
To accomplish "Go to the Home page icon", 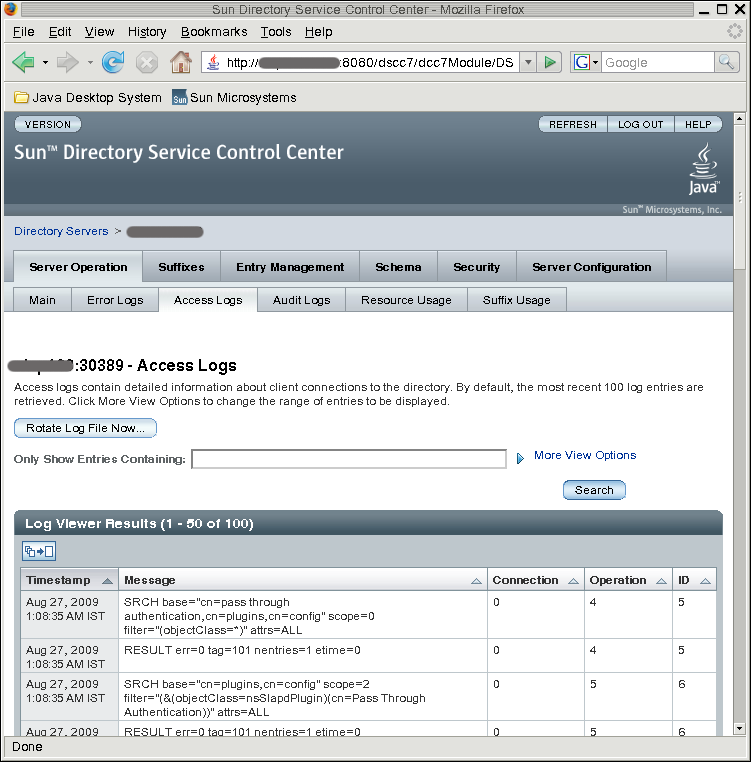I will click(181, 62).
